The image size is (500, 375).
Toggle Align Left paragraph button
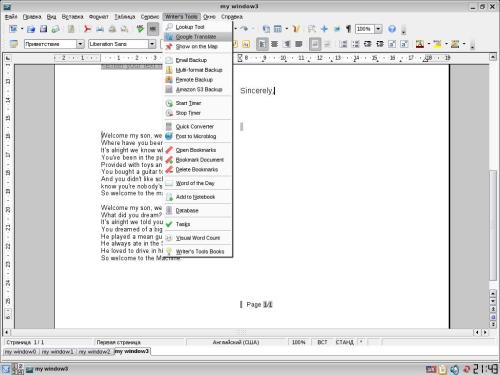coord(262,44)
